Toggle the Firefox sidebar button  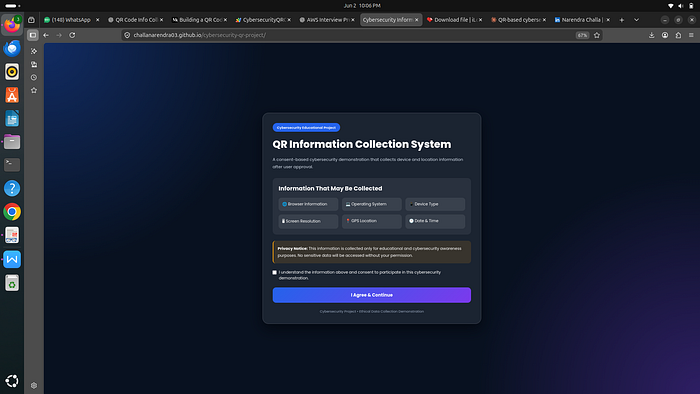[x=33, y=35]
